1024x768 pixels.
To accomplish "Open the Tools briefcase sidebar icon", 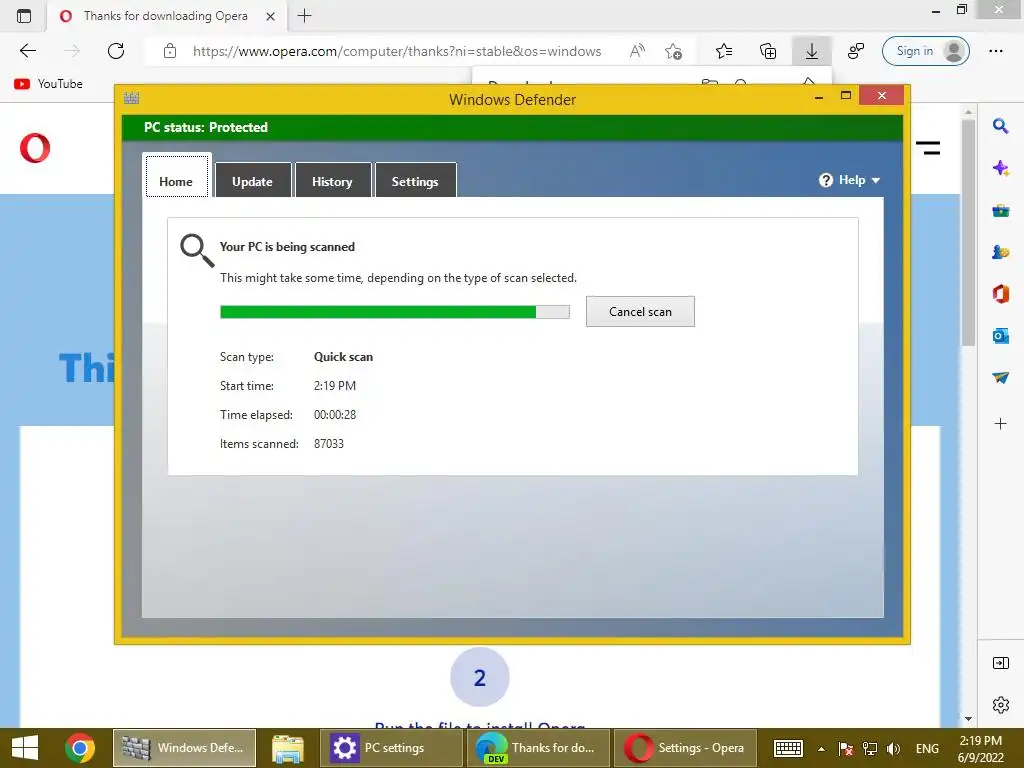I will pos(1000,210).
